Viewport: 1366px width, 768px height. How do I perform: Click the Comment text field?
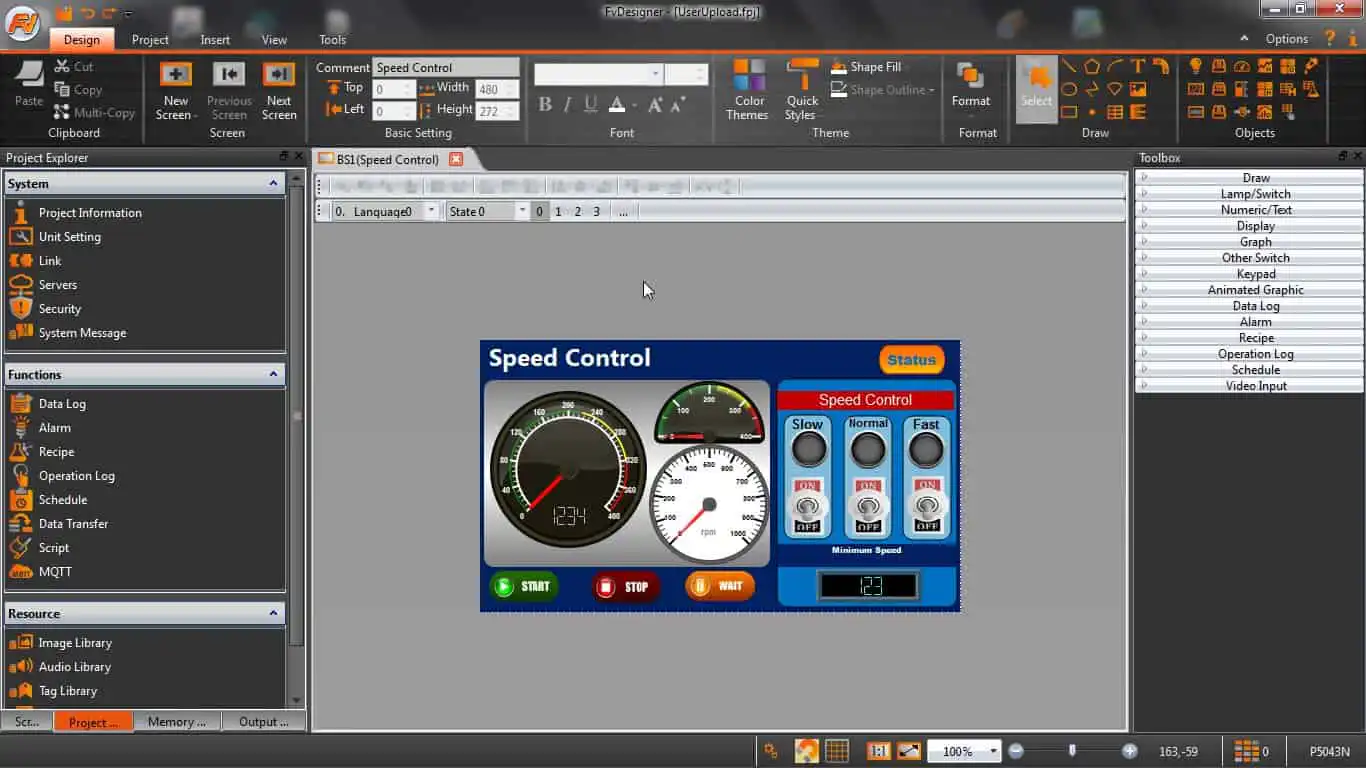point(446,68)
